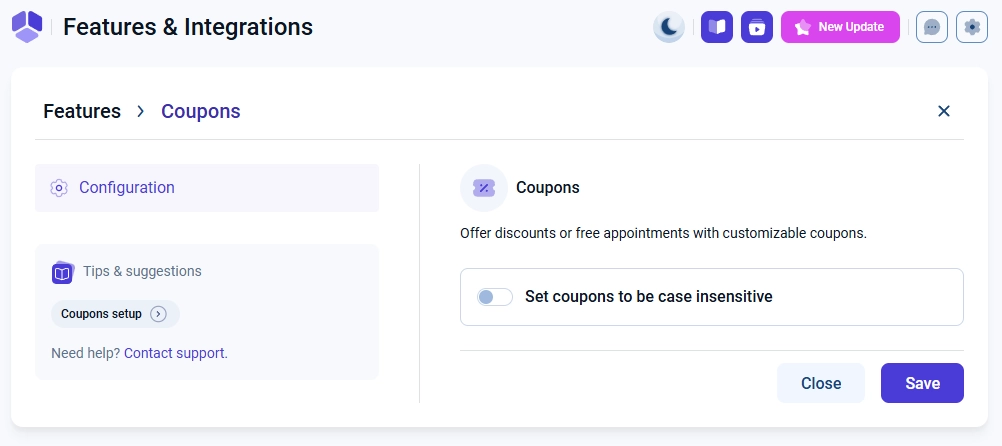Dismiss the panel with the X icon
Image resolution: width=1002 pixels, height=446 pixels.
(943, 111)
